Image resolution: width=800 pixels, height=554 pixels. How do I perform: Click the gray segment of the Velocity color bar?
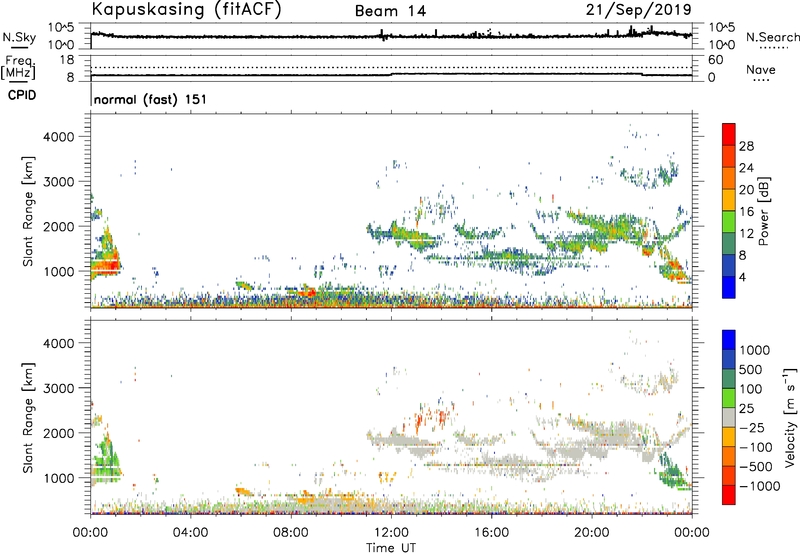729,417
